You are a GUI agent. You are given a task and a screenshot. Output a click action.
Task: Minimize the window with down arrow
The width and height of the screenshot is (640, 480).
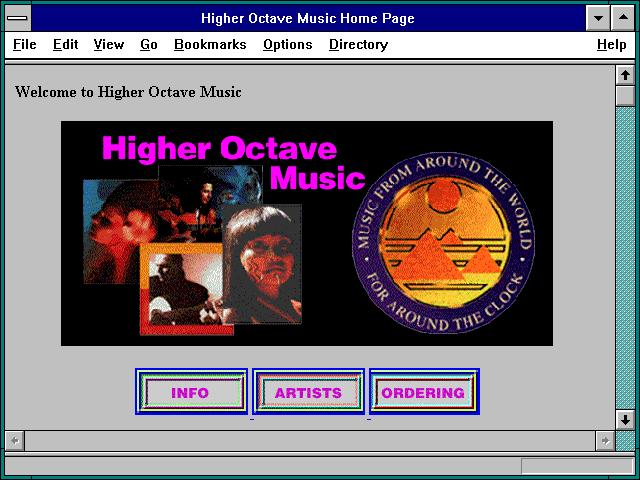[x=598, y=18]
